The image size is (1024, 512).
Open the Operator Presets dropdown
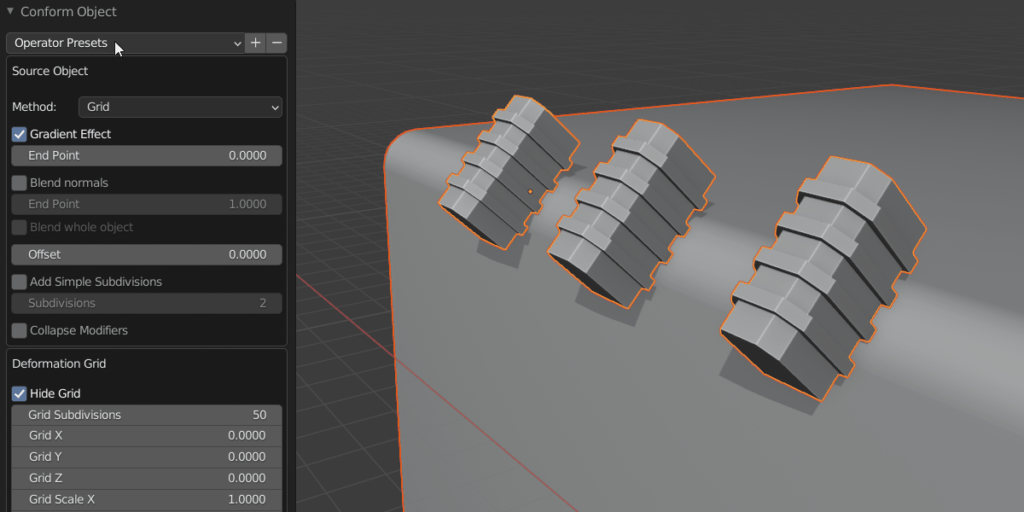click(x=126, y=43)
